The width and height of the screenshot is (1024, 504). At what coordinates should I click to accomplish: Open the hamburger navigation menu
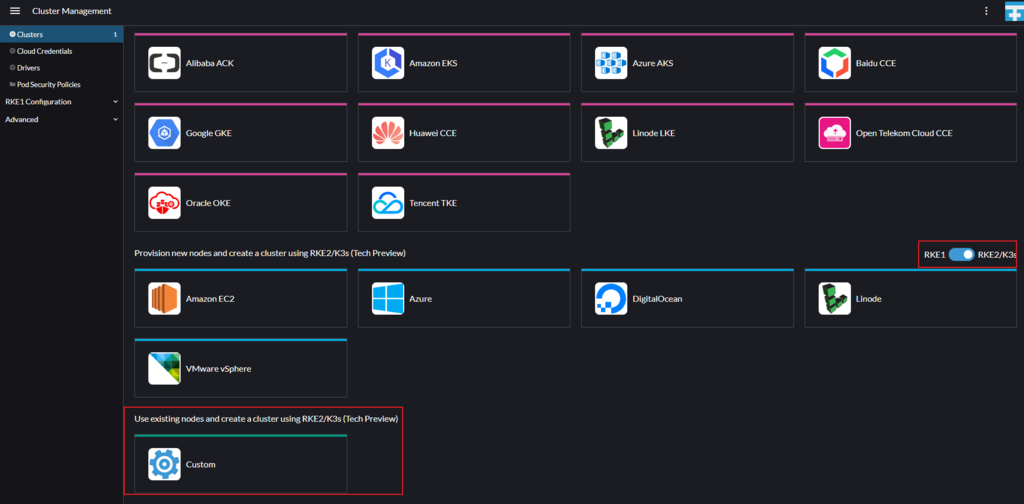(x=15, y=11)
